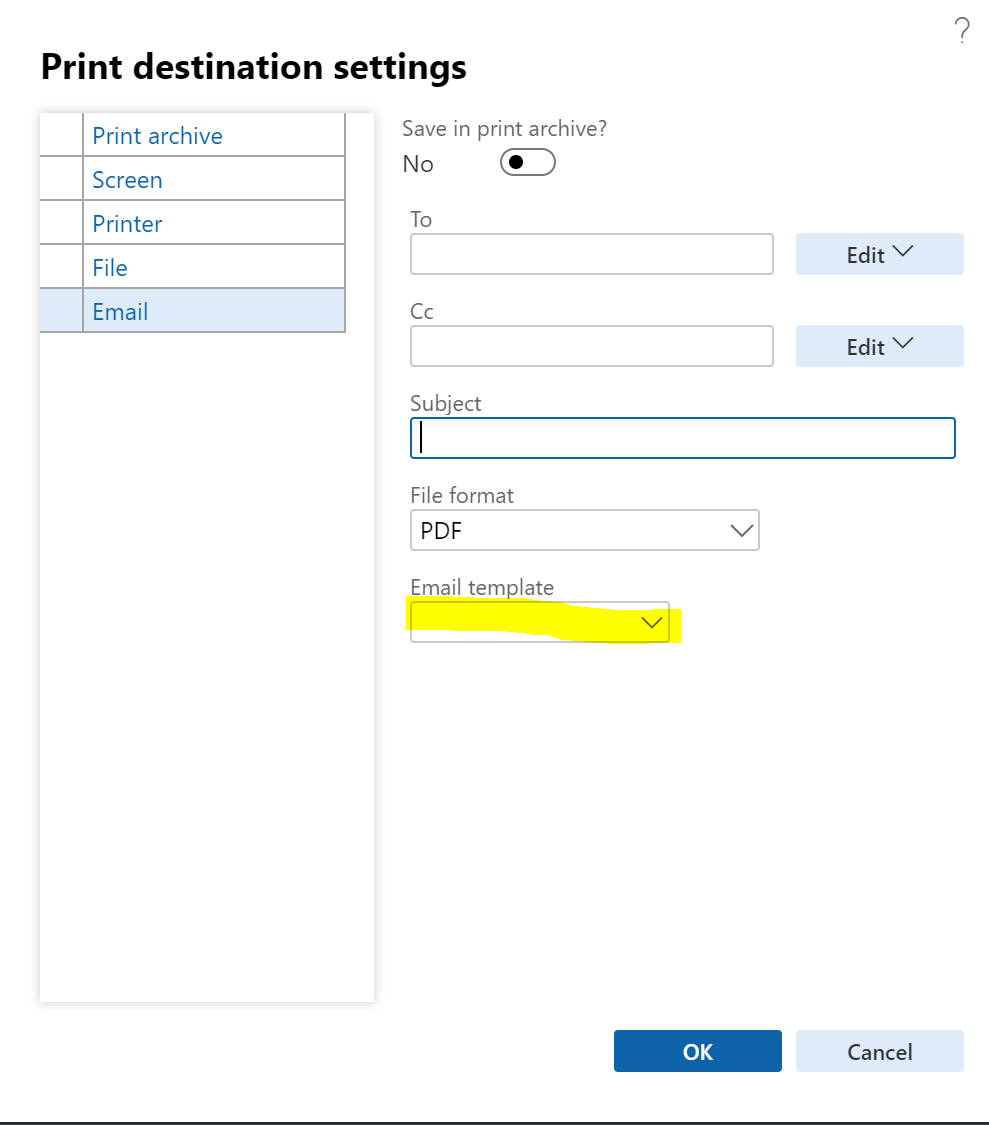Focus the Cc recipients input field

(x=591, y=346)
